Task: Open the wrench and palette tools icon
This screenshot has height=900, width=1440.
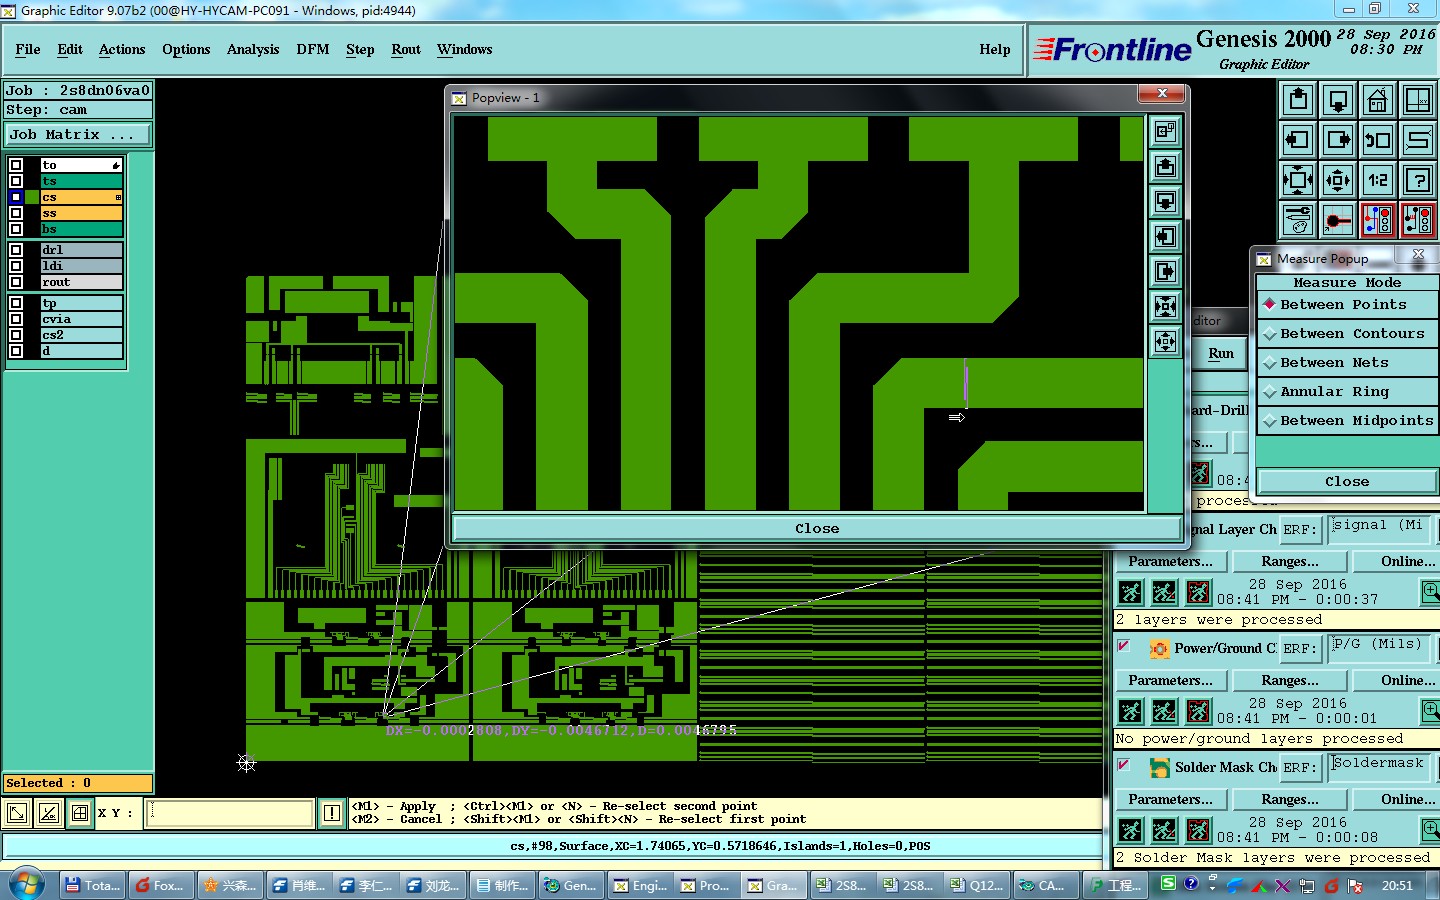Action: tap(1298, 220)
